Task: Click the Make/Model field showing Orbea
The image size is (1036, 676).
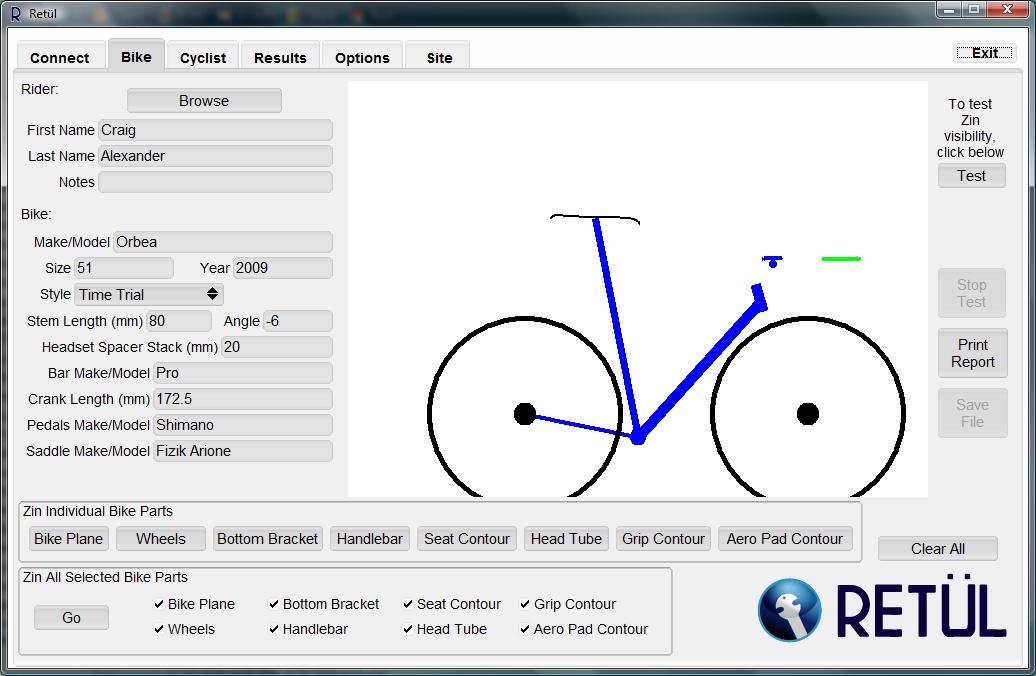Action: (223, 241)
